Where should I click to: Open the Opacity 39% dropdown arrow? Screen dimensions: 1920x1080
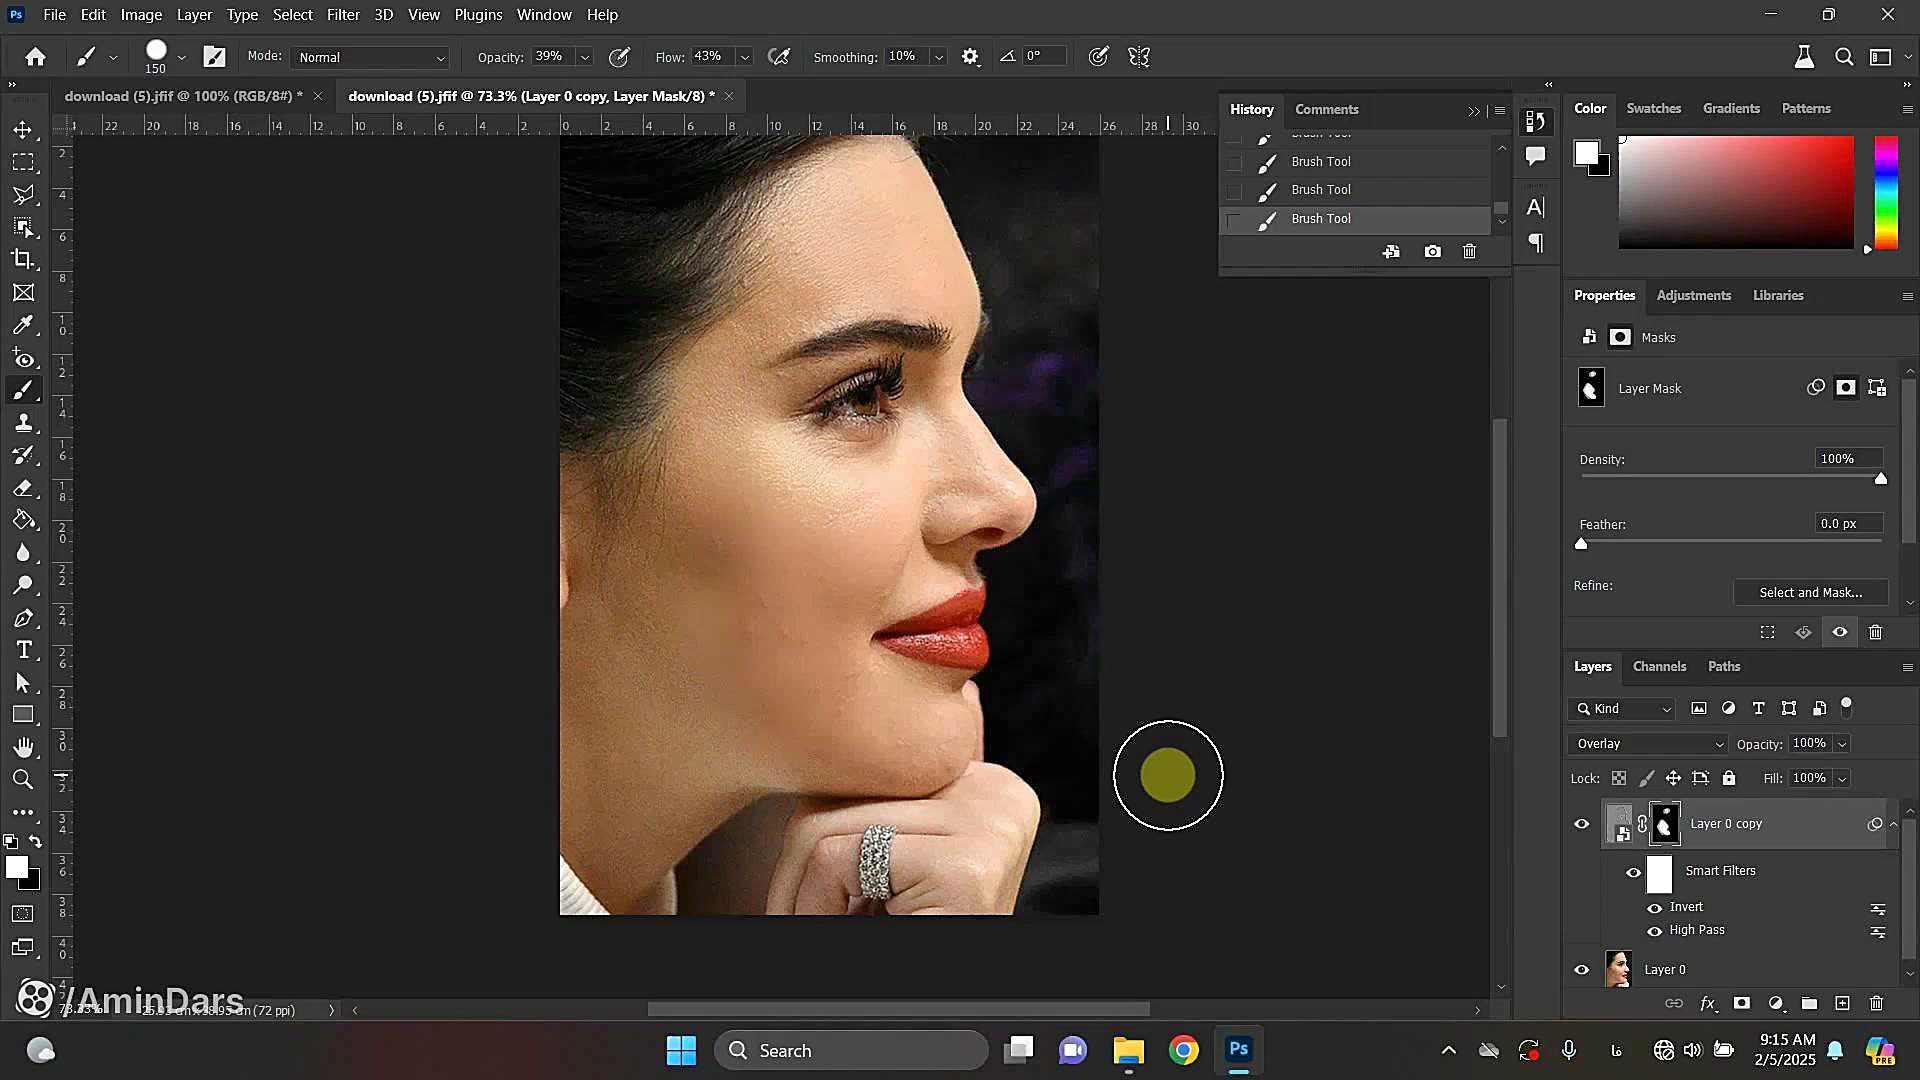tap(585, 57)
